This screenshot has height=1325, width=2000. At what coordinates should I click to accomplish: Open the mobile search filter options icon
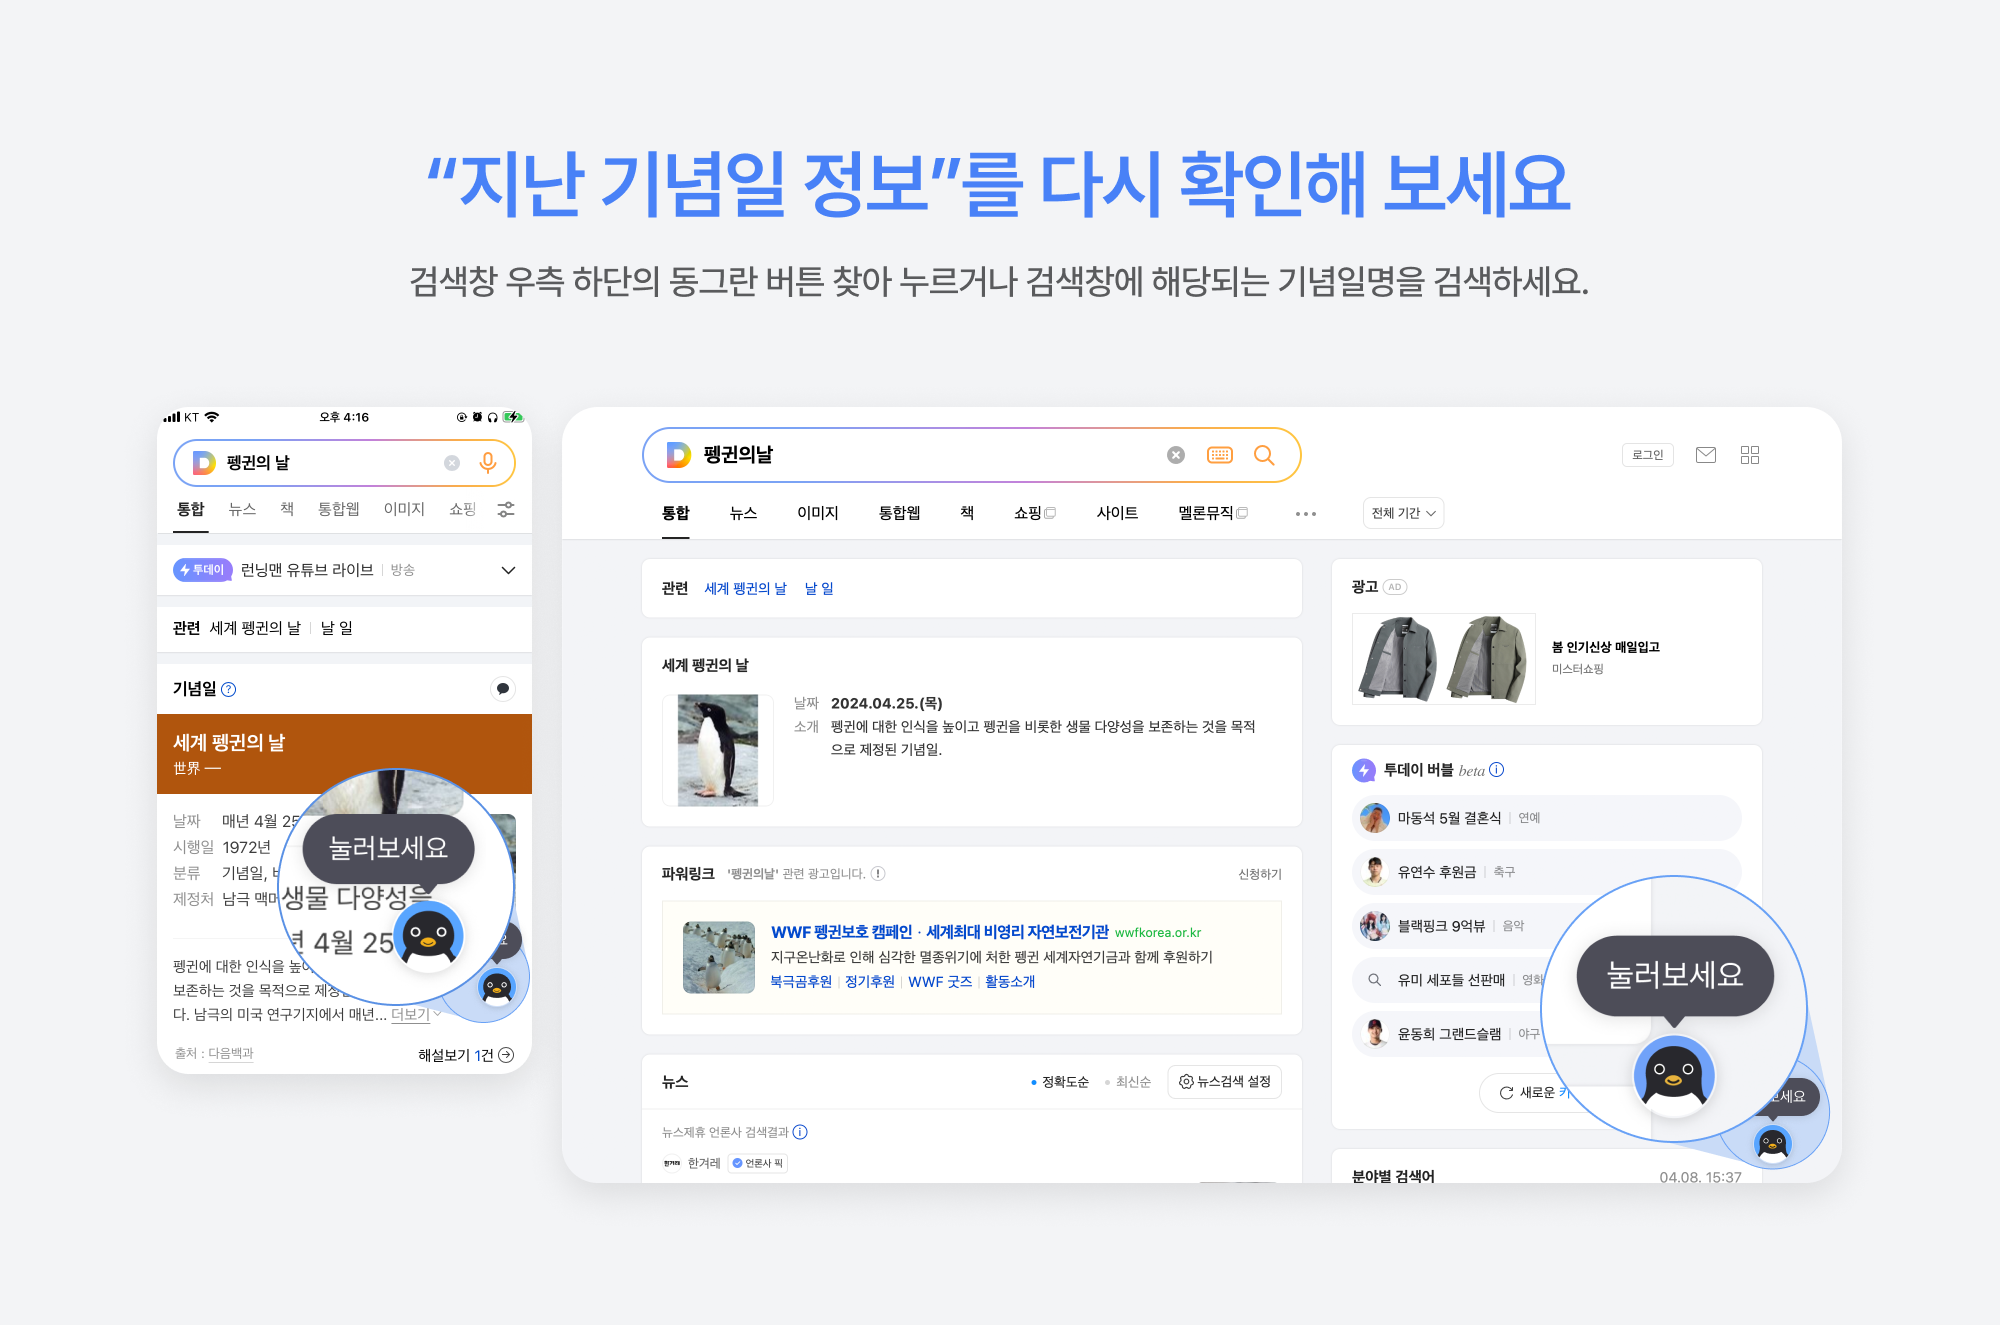506,509
